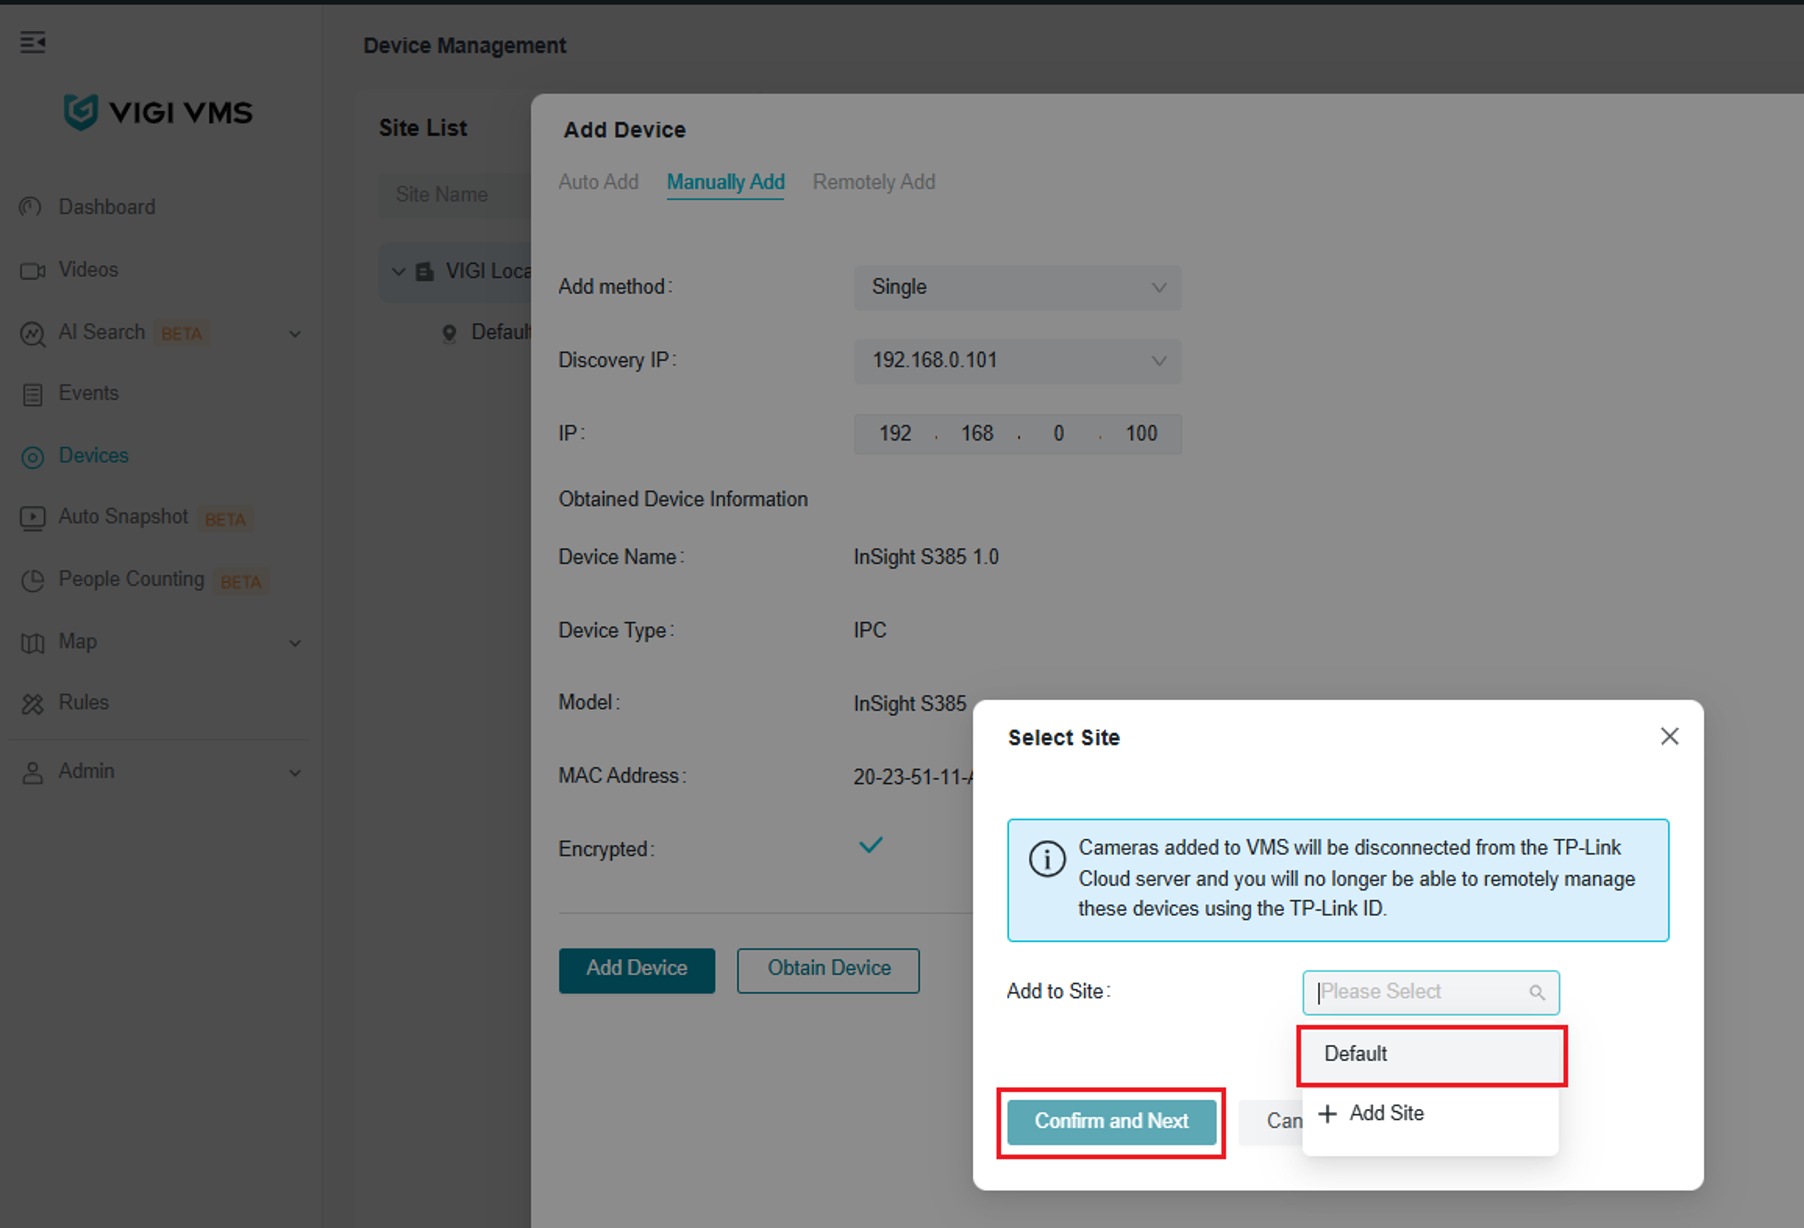Viewport: 1804px width, 1228px height.
Task: Switch to the Auto Add tab
Action: [x=598, y=182]
